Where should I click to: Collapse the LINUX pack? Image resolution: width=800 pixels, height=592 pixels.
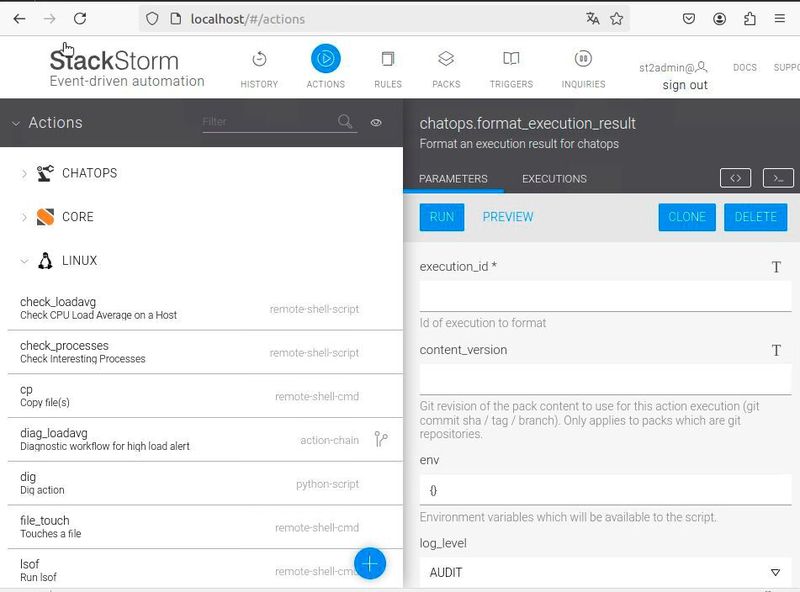point(24,261)
